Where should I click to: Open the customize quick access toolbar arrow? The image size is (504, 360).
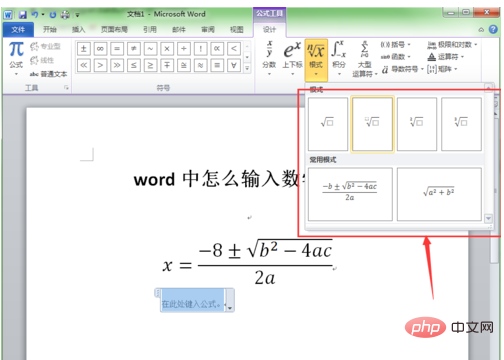pyautogui.click(x=77, y=15)
